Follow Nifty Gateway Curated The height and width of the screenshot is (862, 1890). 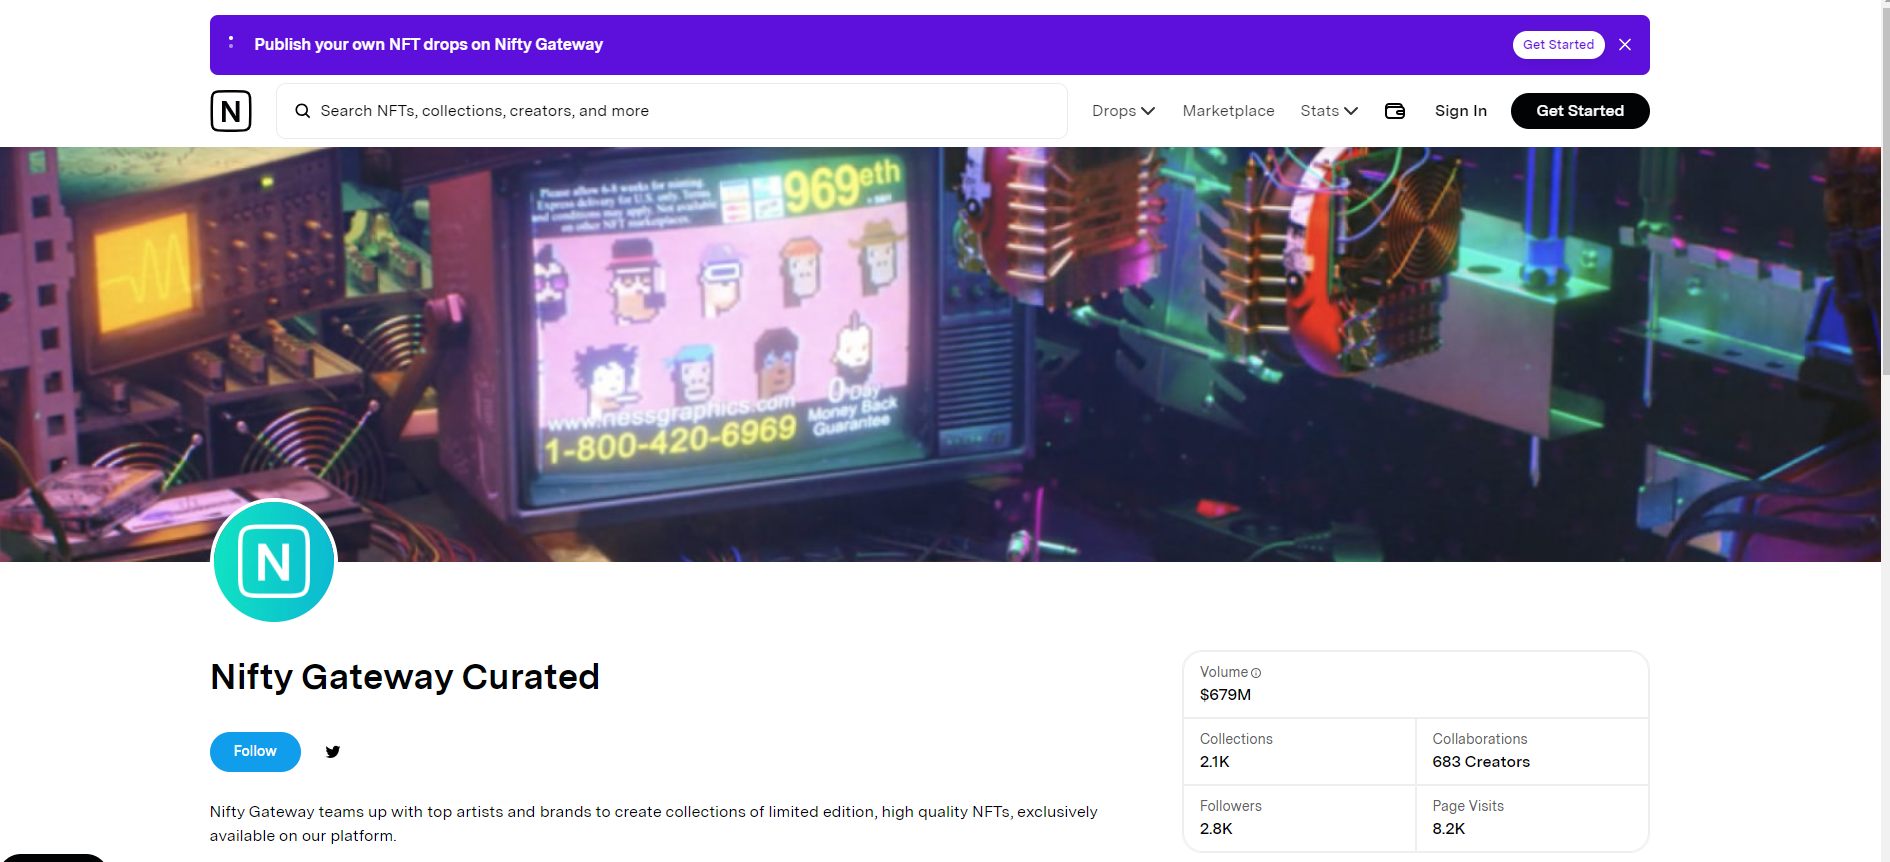coord(255,752)
